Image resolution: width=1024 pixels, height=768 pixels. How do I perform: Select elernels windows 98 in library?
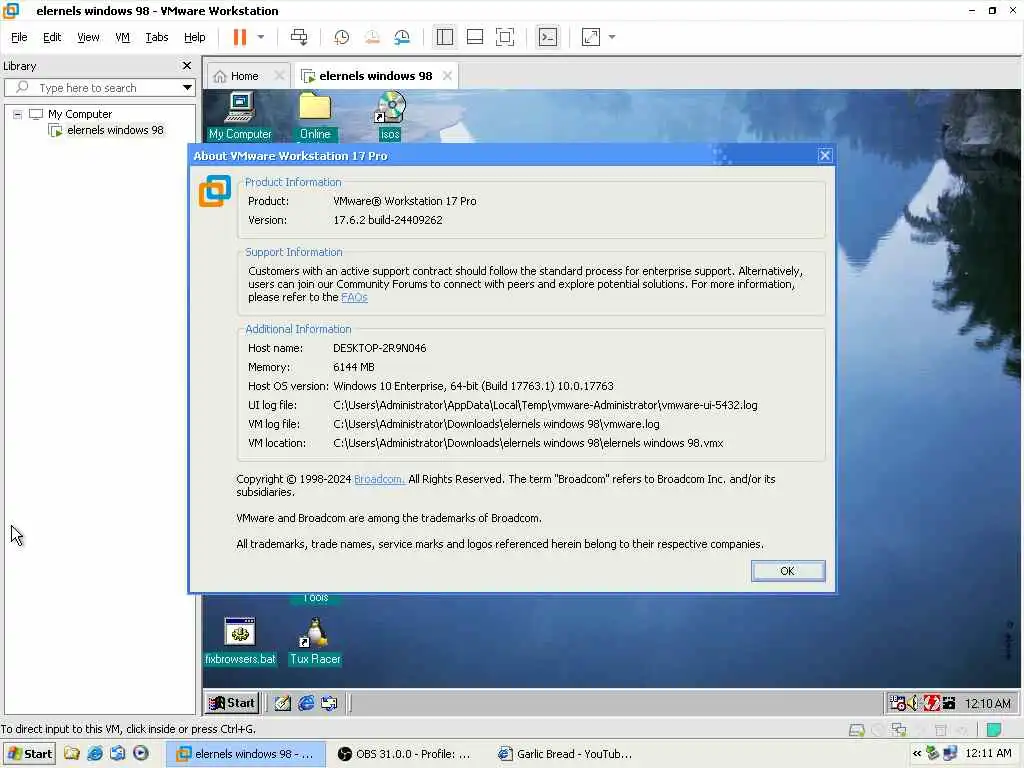point(115,130)
